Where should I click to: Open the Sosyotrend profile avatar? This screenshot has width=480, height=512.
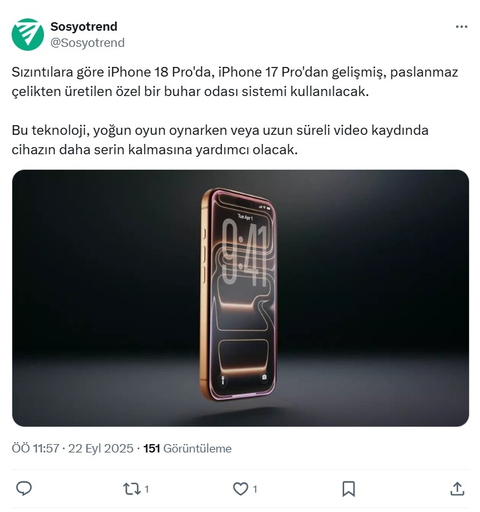point(28,34)
